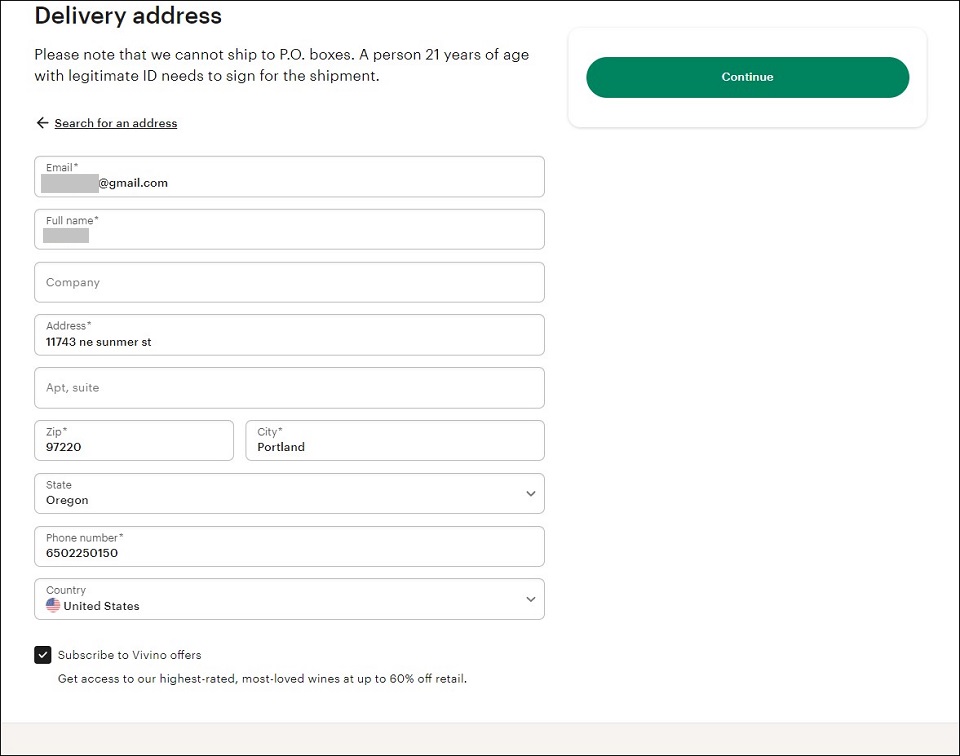Screen dimensions: 960x756
Task: Click the chevron arrow in Country field
Action: coord(531,599)
